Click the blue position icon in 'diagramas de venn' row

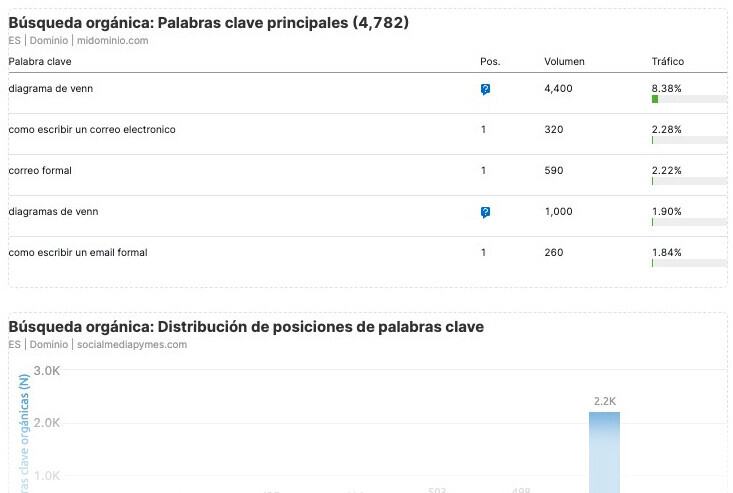(485, 212)
